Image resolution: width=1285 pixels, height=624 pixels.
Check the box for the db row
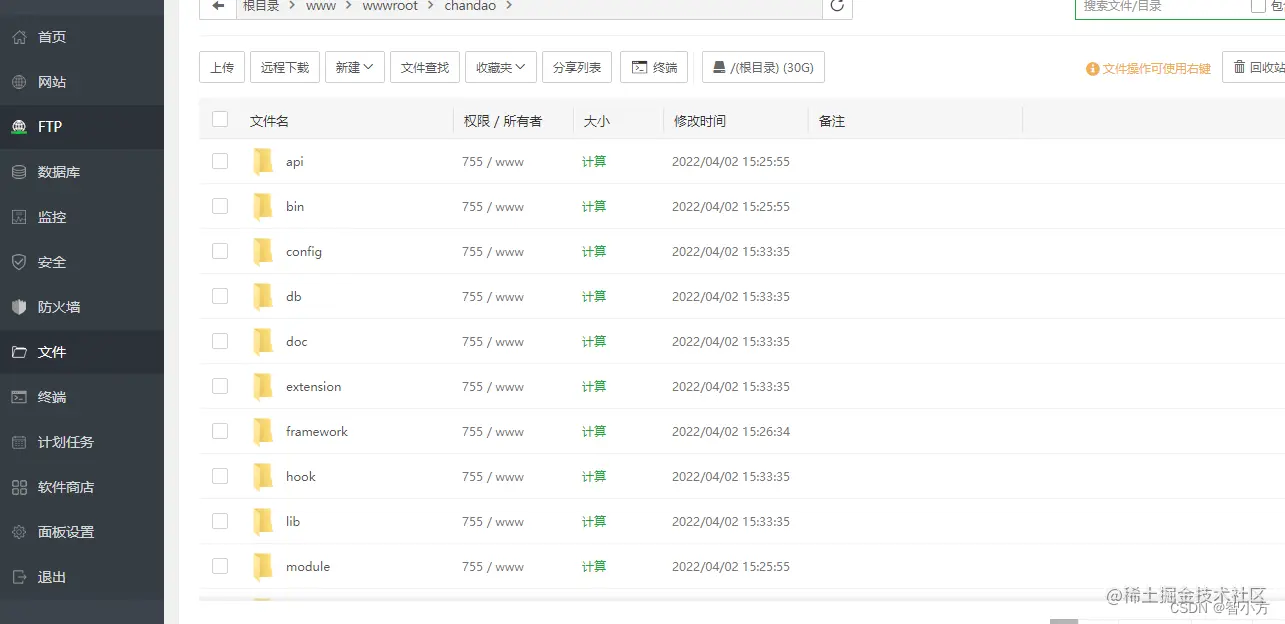coord(220,296)
